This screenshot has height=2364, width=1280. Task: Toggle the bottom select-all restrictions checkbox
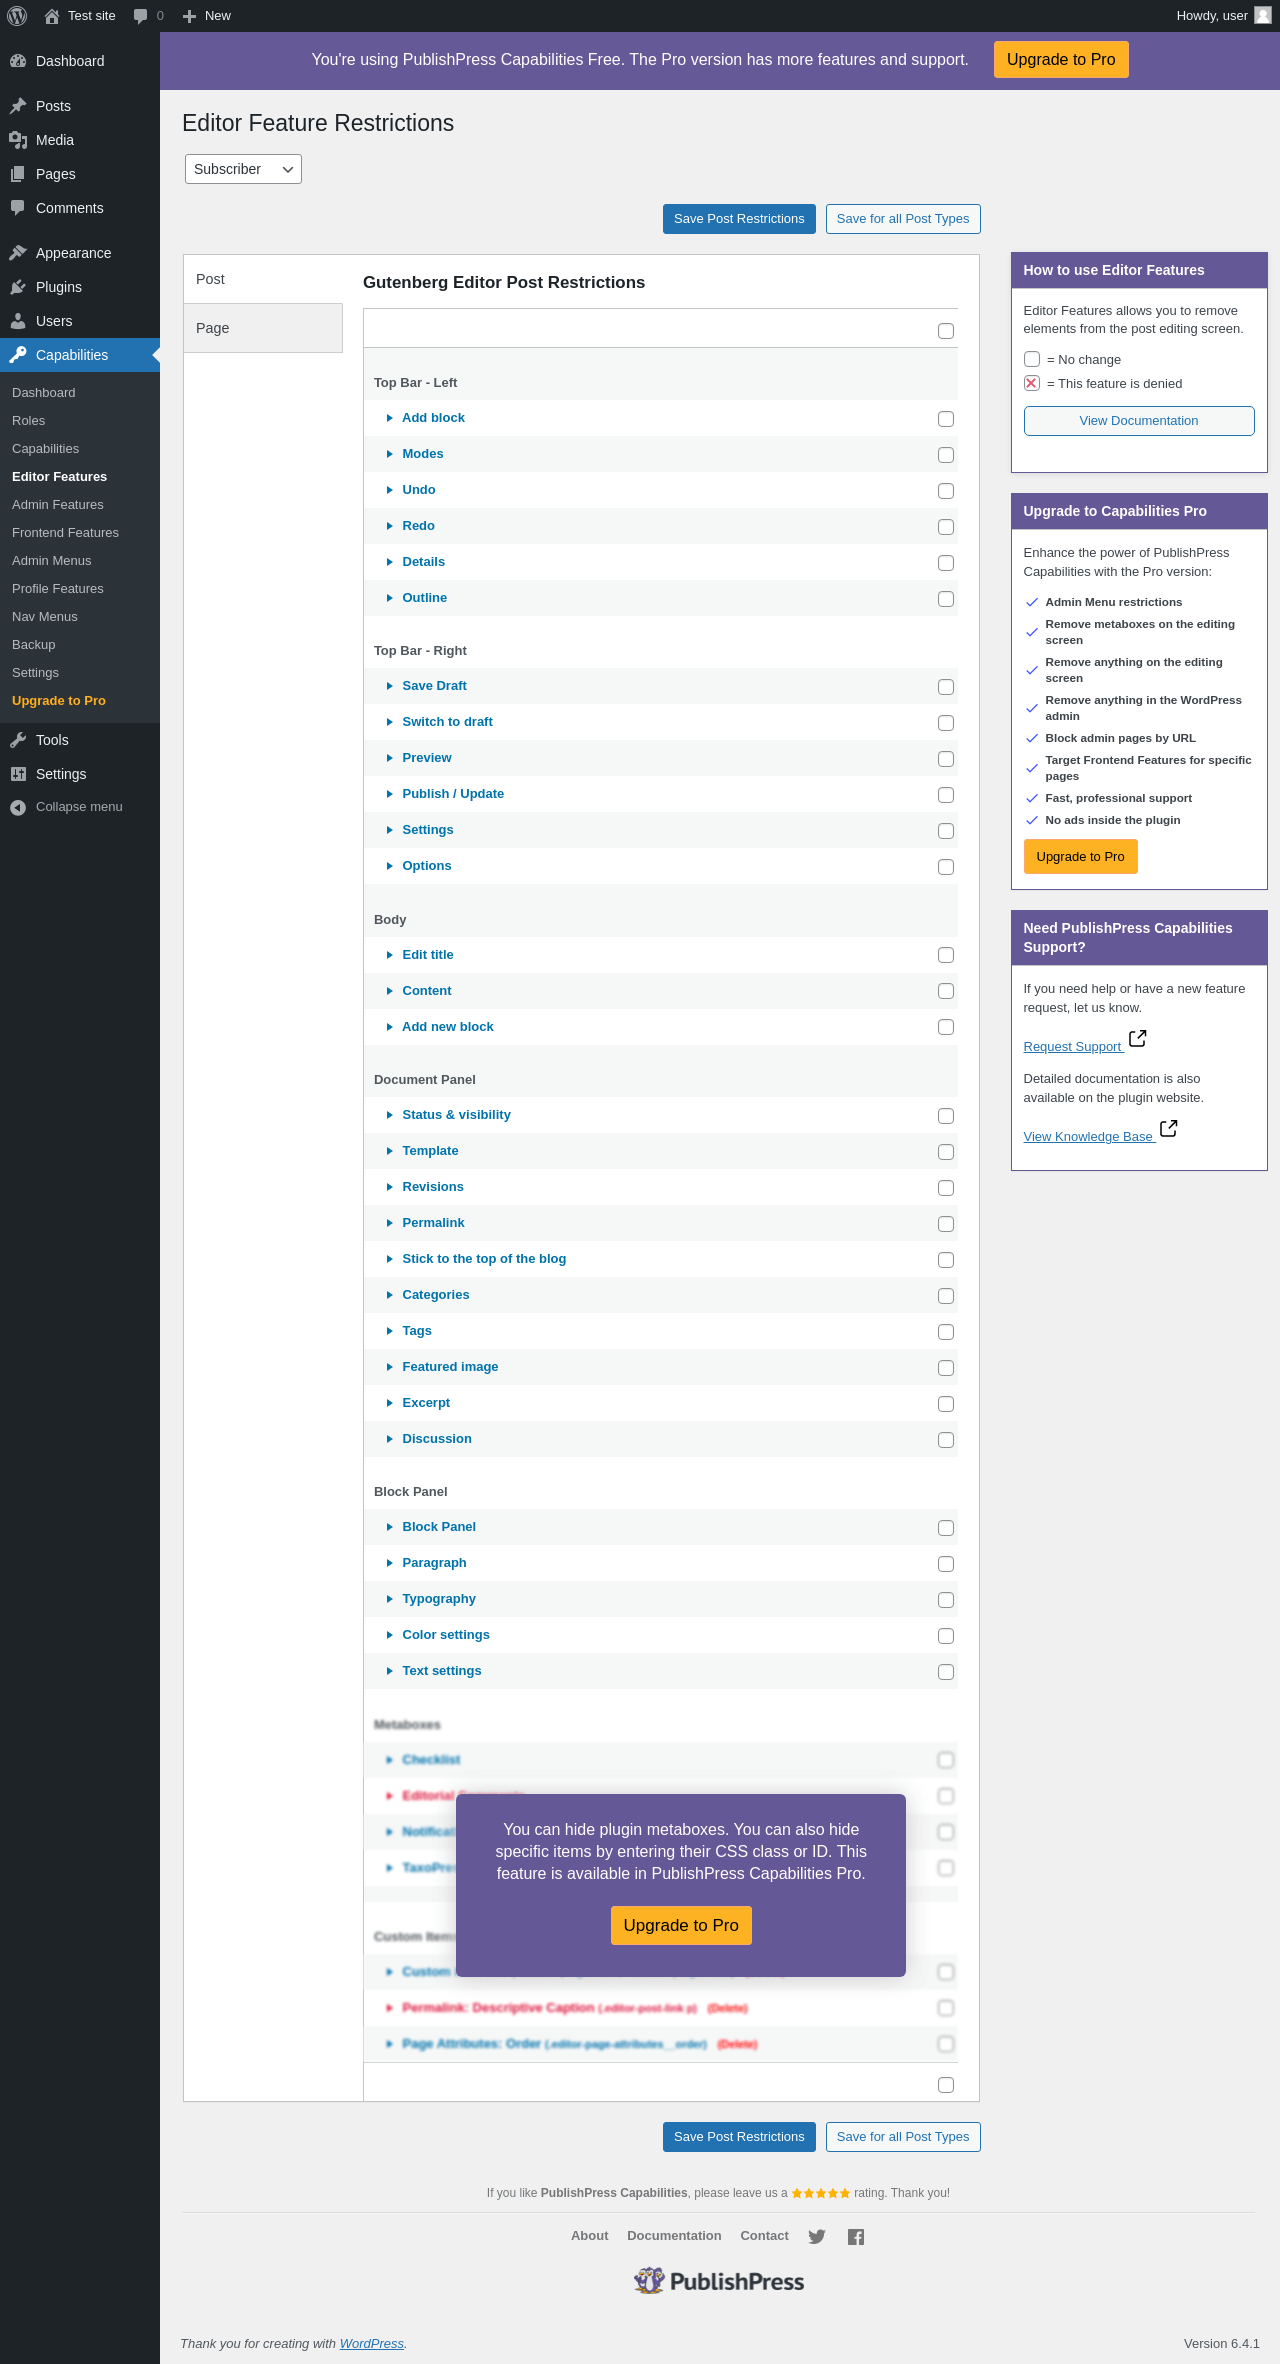tap(946, 2085)
